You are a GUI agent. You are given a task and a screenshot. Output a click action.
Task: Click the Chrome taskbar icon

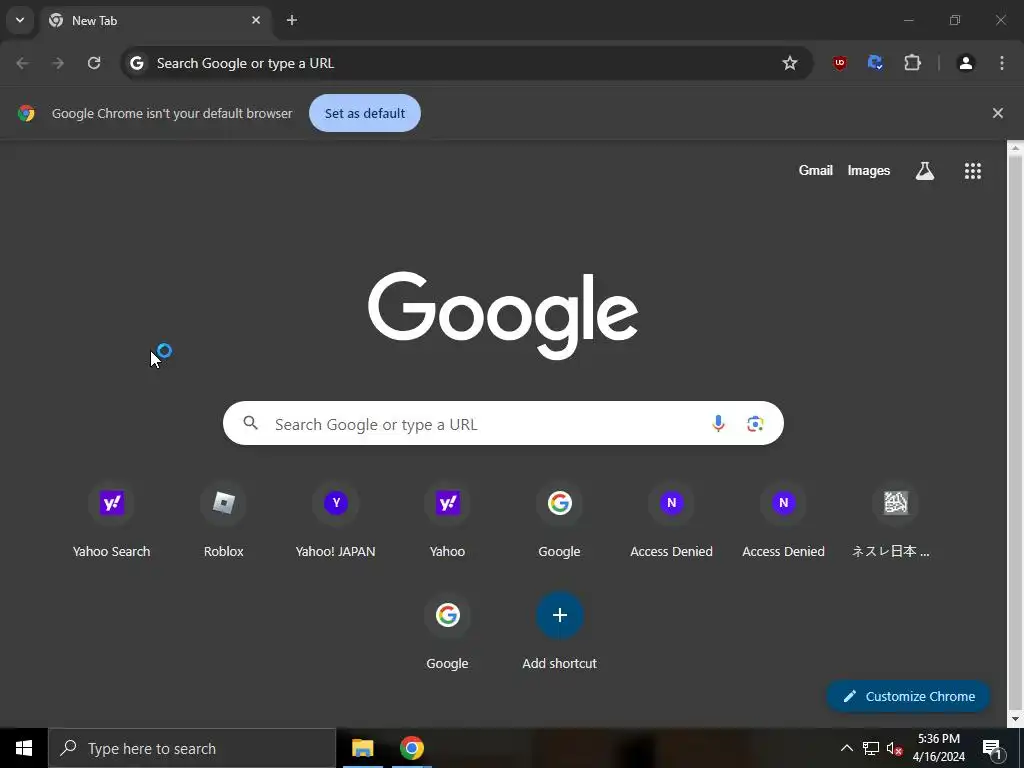point(412,748)
